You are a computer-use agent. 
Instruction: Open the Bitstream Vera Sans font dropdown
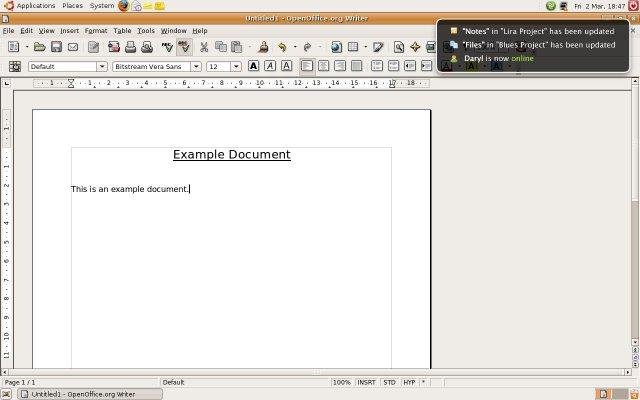(196, 66)
